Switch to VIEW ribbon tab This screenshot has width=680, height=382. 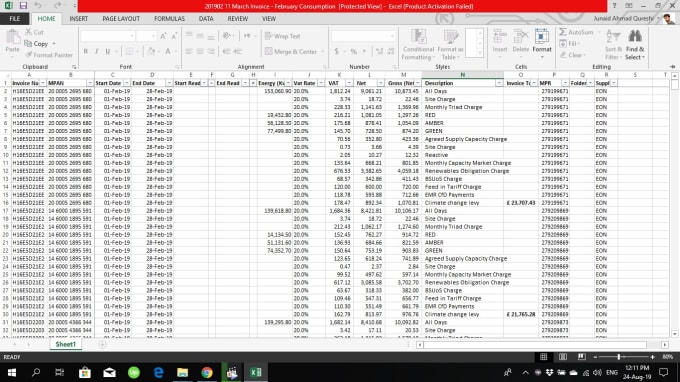tap(269, 19)
